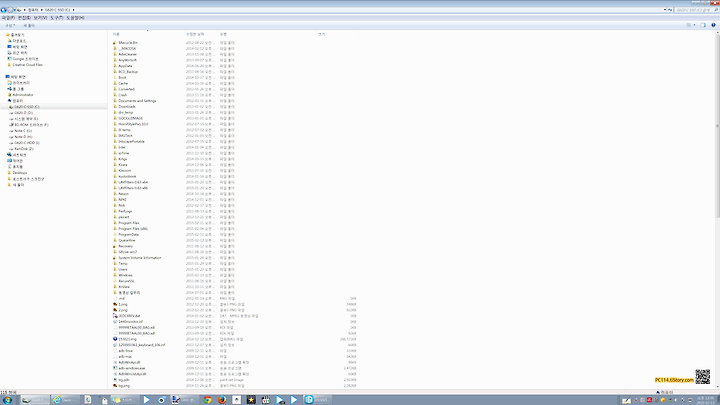720x405 pixels.
Task: Select Creative Cloud Files in sidebar
Action: (x=27, y=65)
